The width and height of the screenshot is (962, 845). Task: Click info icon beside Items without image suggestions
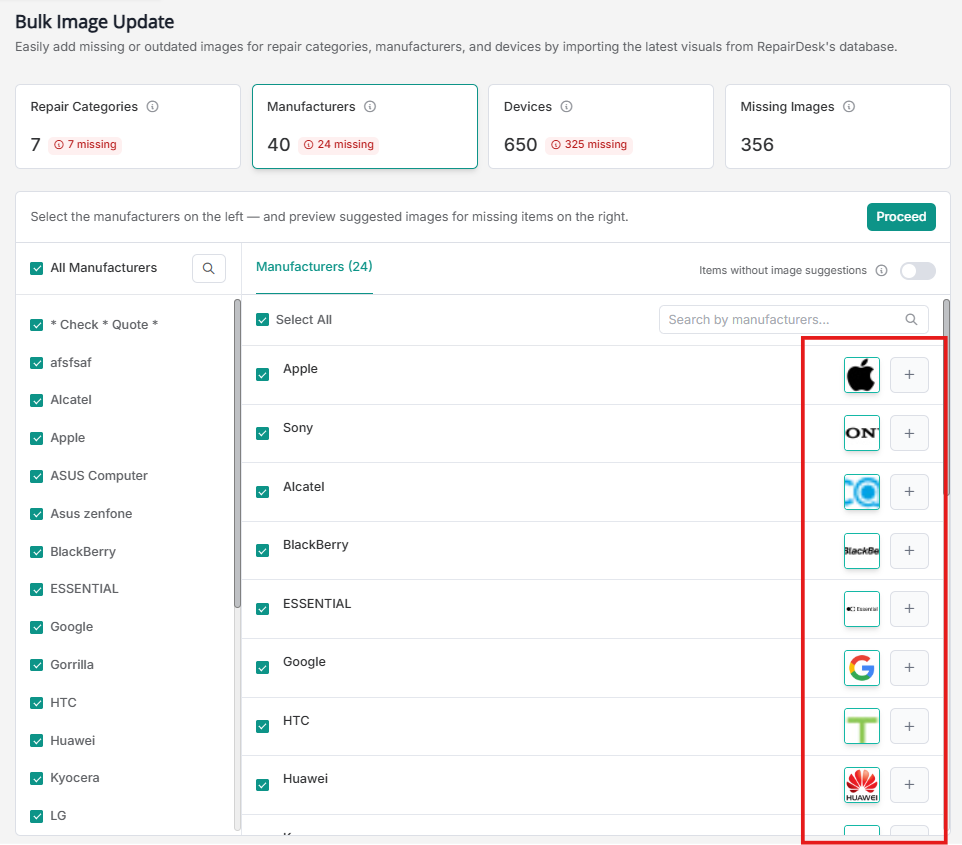(881, 271)
